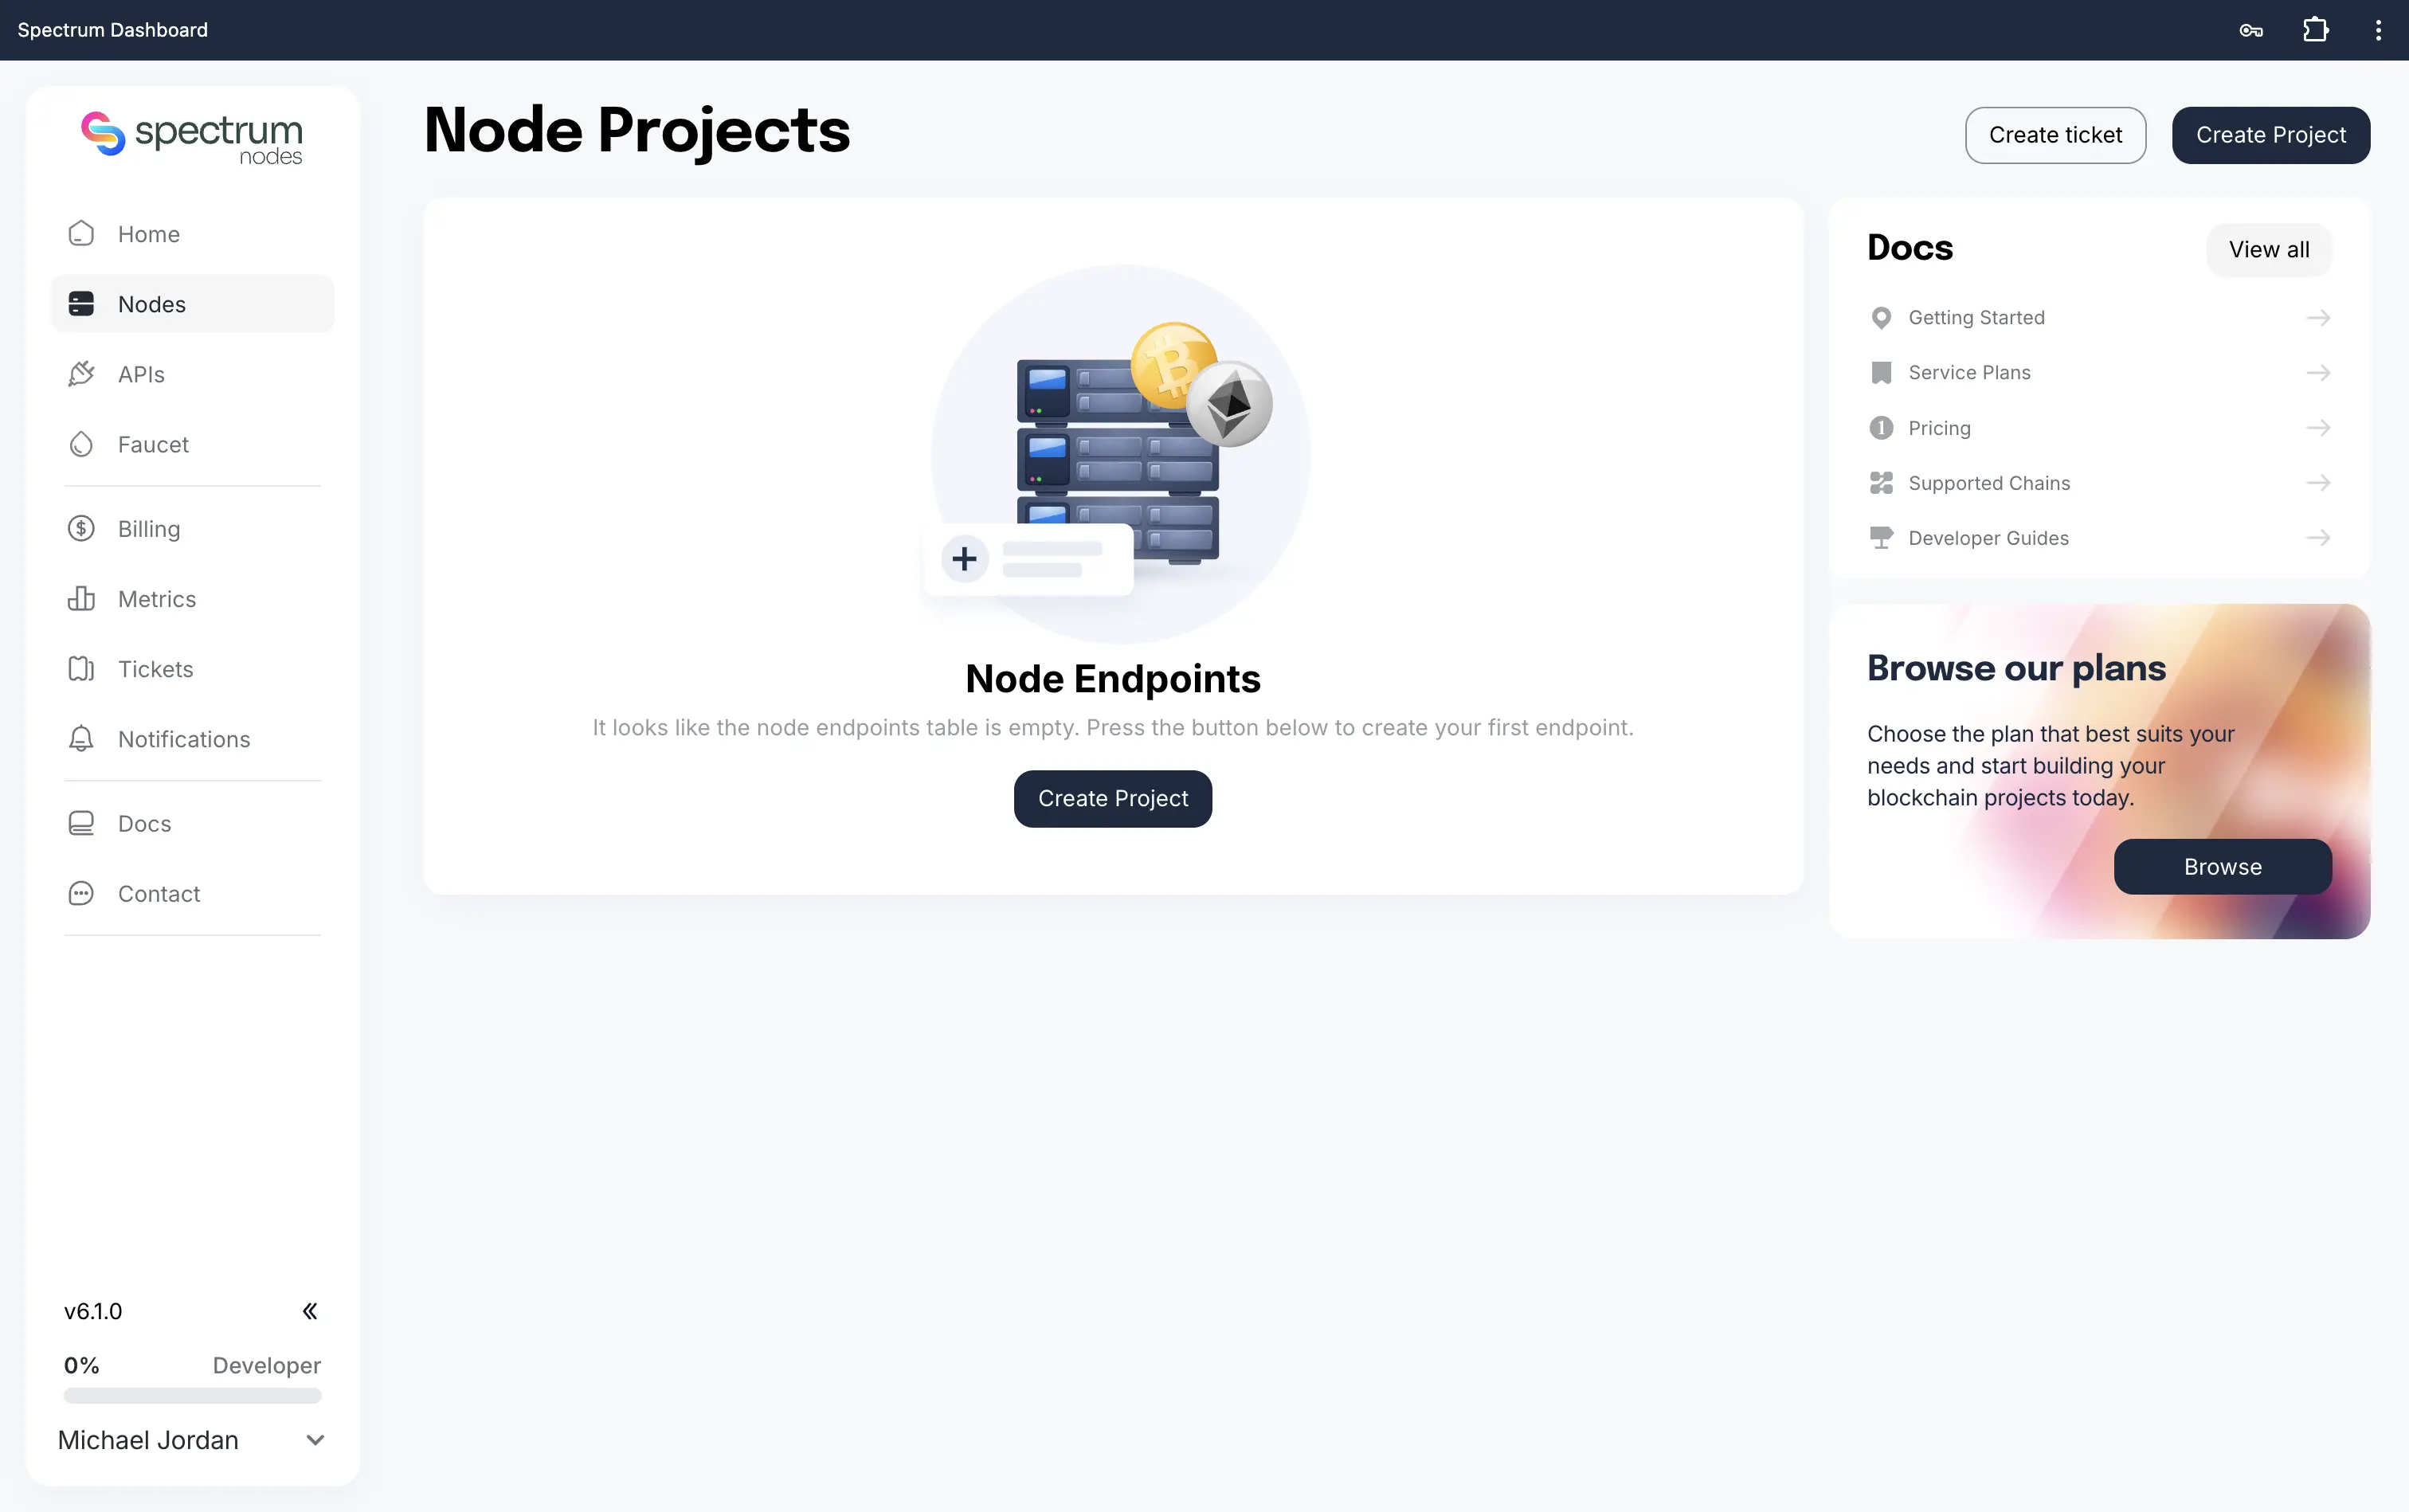Screen dimensions: 2409x1512
Task: Click the Service Plans bookmark icon
Action: (x=1881, y=372)
